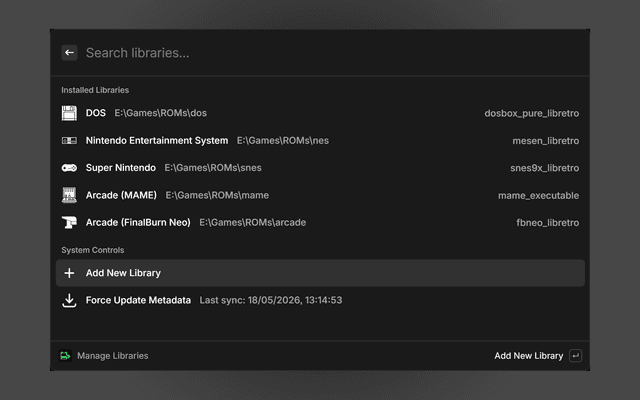Click the fbneo_libretro core name
The width and height of the screenshot is (640, 400).
point(547,222)
